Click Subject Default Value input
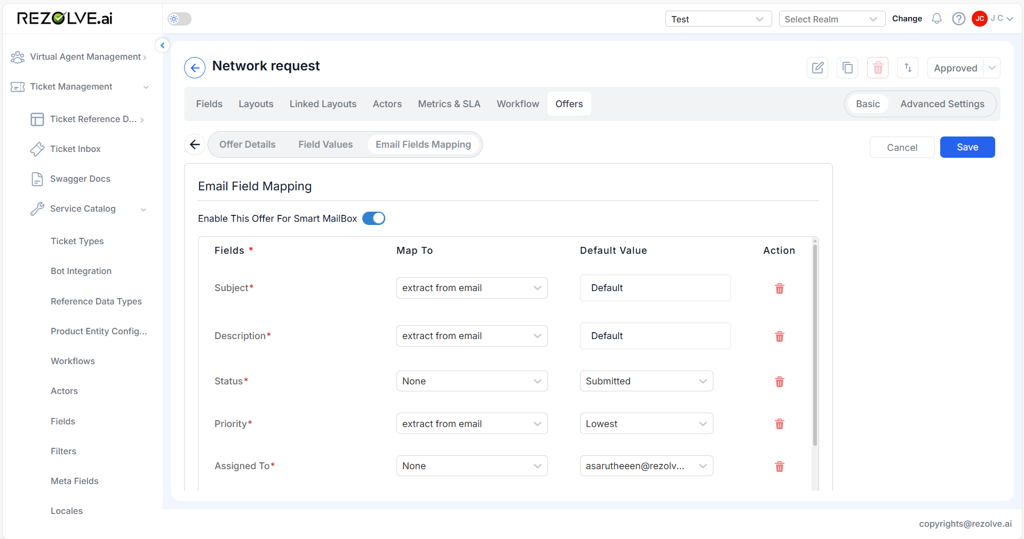Screen dimensions: 1024x539 [655, 288]
